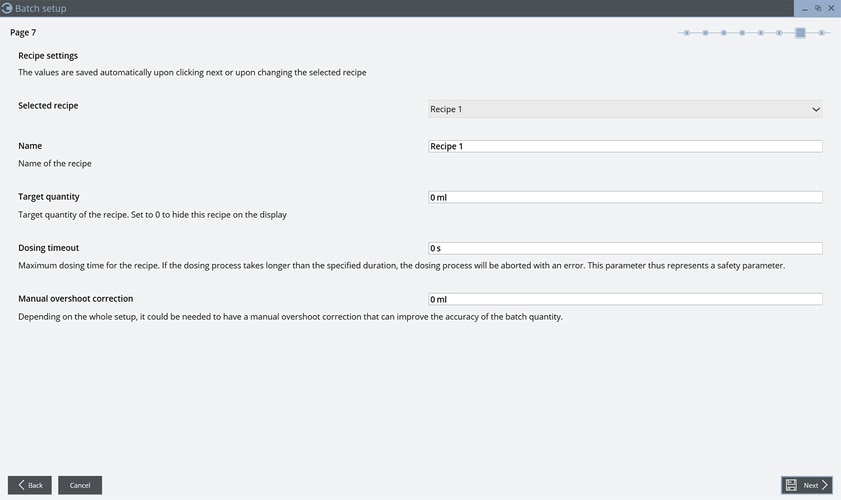The height and width of the screenshot is (500, 841).
Task: Jump to page 2 in the step indicator
Action: (705, 33)
